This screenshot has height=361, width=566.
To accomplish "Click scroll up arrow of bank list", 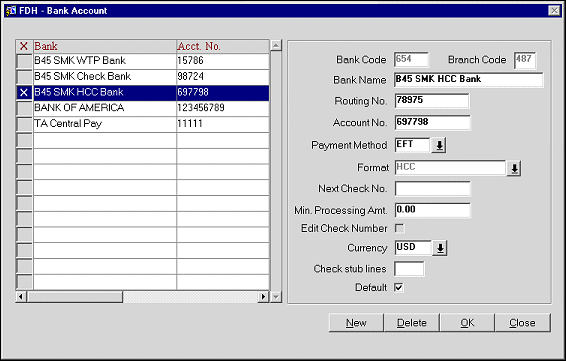I will tap(276, 45).
